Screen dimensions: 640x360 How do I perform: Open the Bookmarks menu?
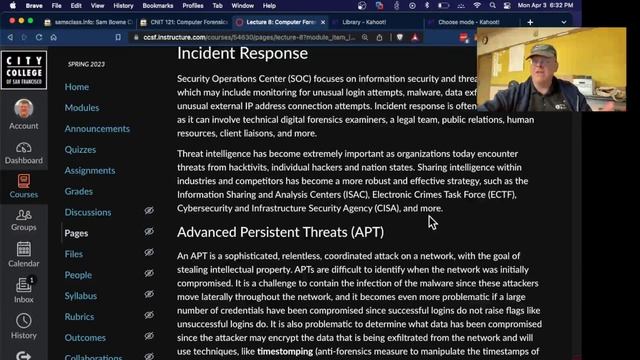pyautogui.click(x=158, y=6)
